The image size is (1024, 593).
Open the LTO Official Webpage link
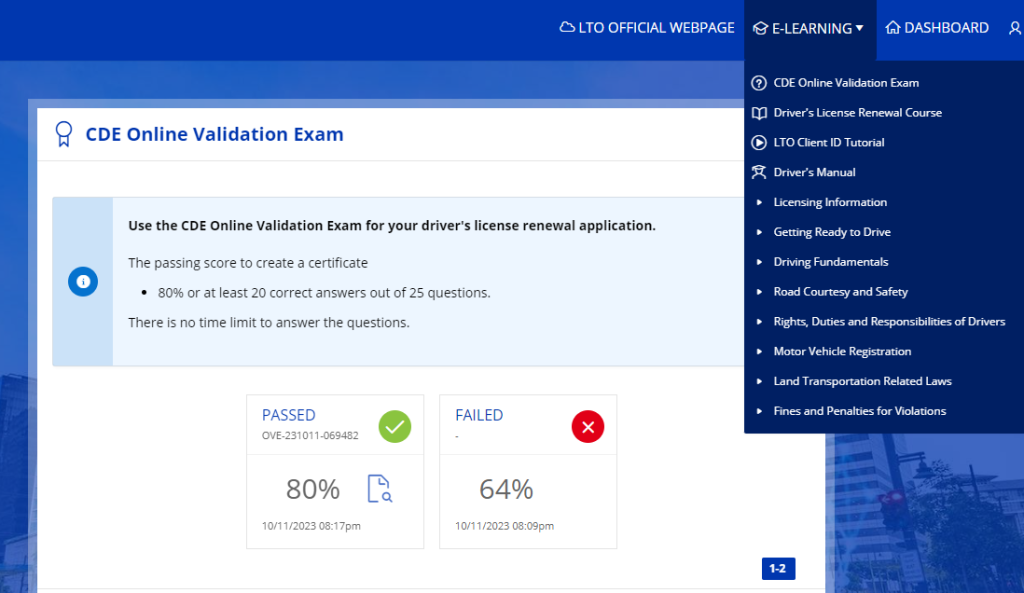click(647, 28)
